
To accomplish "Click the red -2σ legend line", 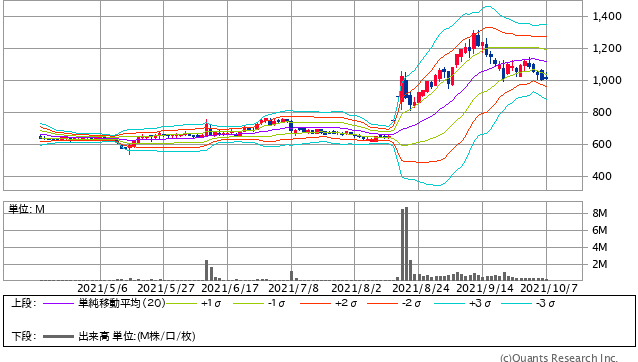I will [x=382, y=303].
